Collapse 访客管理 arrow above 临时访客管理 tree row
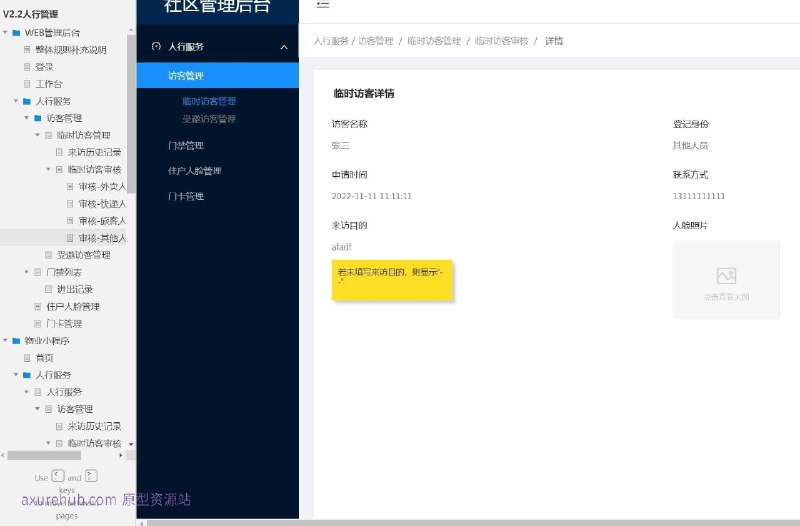The width and height of the screenshot is (800, 526). tap(27, 118)
